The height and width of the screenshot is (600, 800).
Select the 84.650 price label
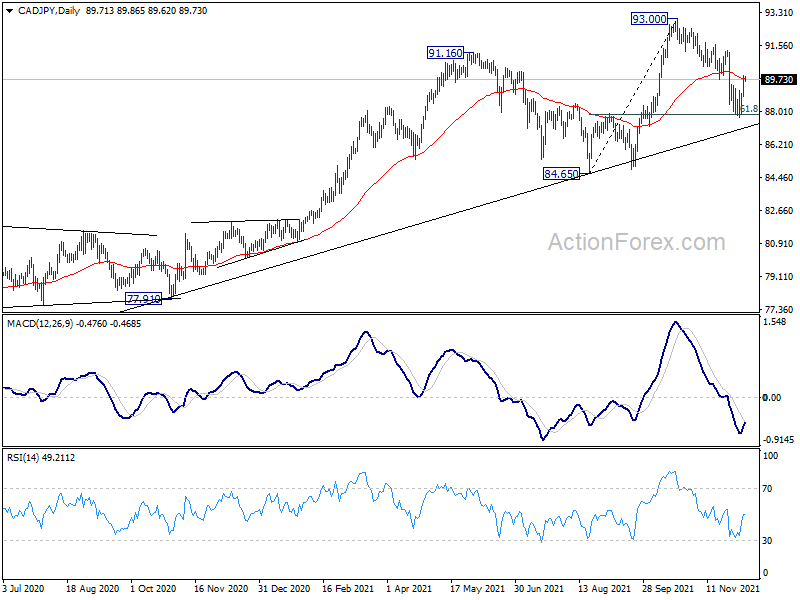click(x=561, y=174)
